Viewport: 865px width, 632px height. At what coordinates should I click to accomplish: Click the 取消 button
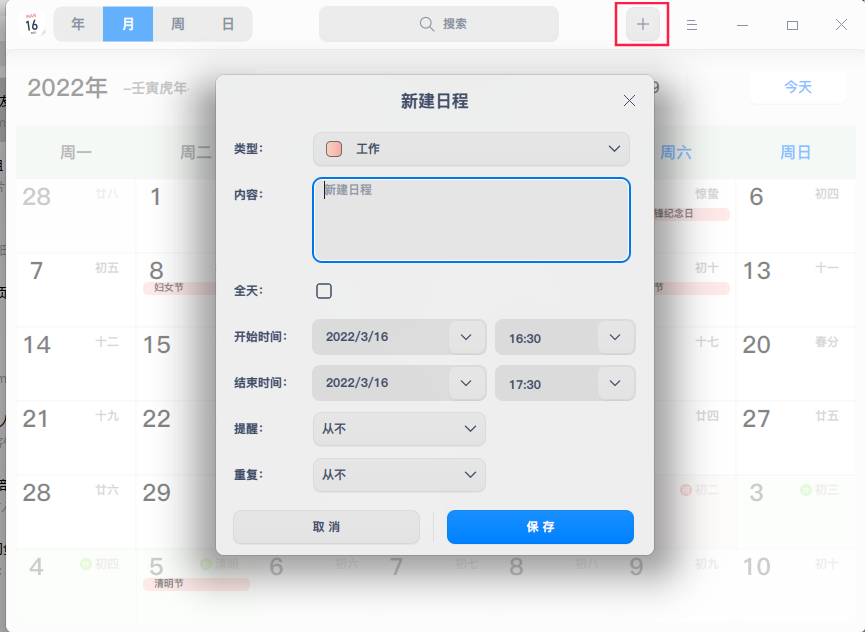point(326,527)
